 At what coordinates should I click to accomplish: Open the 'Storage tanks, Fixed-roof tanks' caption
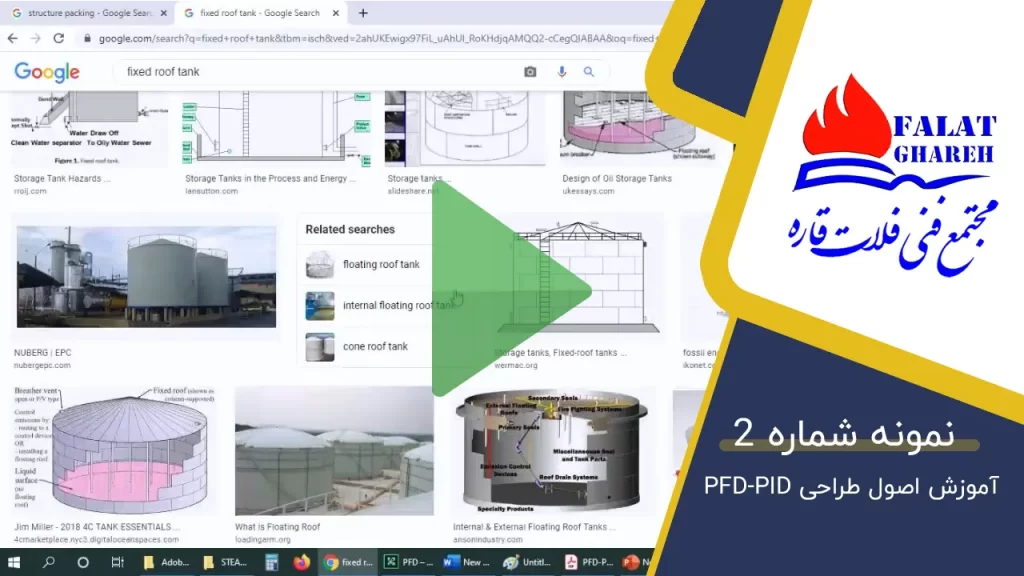(x=560, y=353)
